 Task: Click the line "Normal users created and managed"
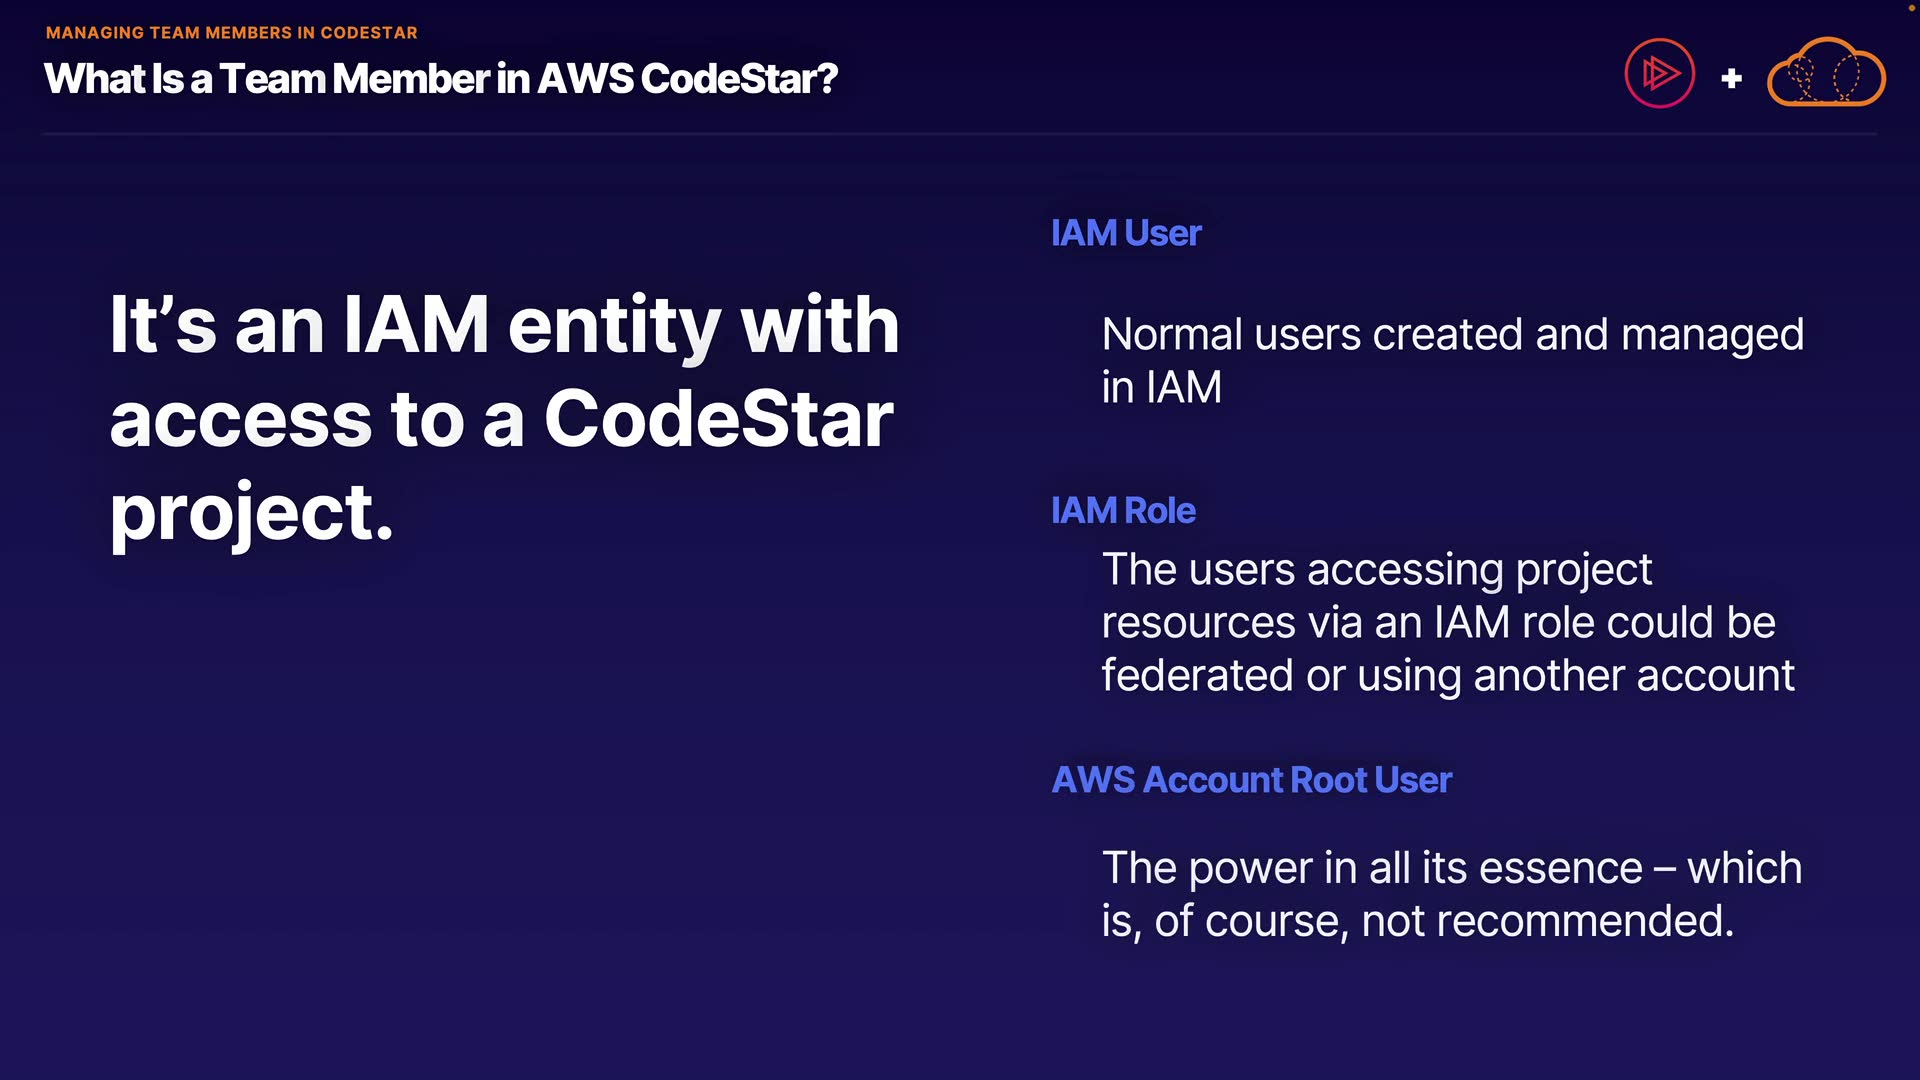pyautogui.click(x=1452, y=335)
